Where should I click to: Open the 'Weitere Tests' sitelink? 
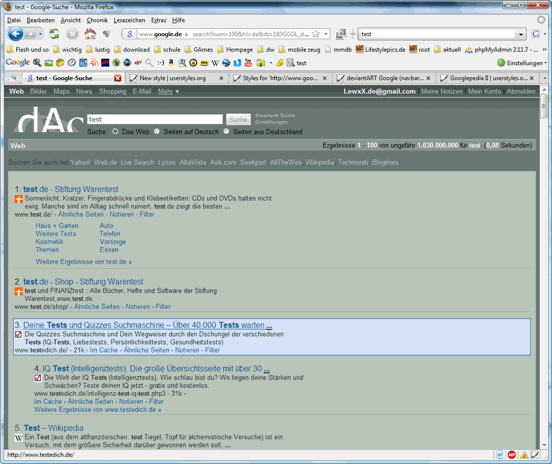click(56, 233)
